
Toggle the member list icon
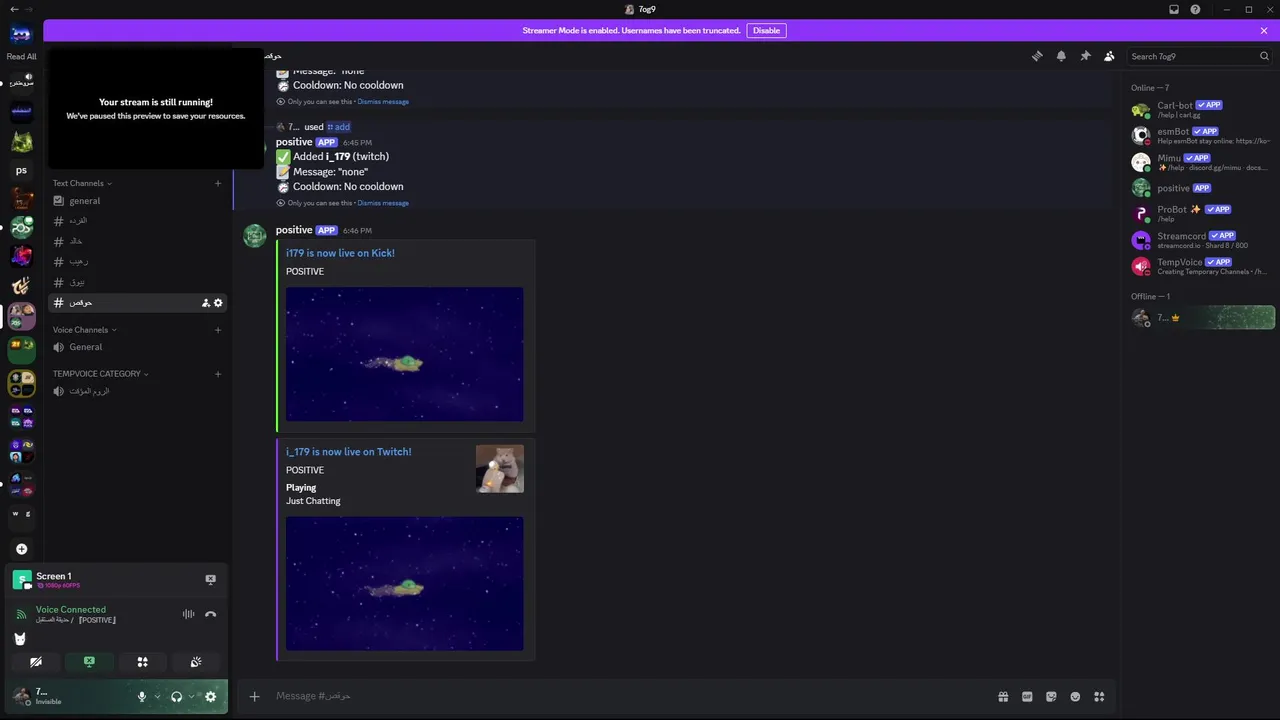pos(1109,56)
